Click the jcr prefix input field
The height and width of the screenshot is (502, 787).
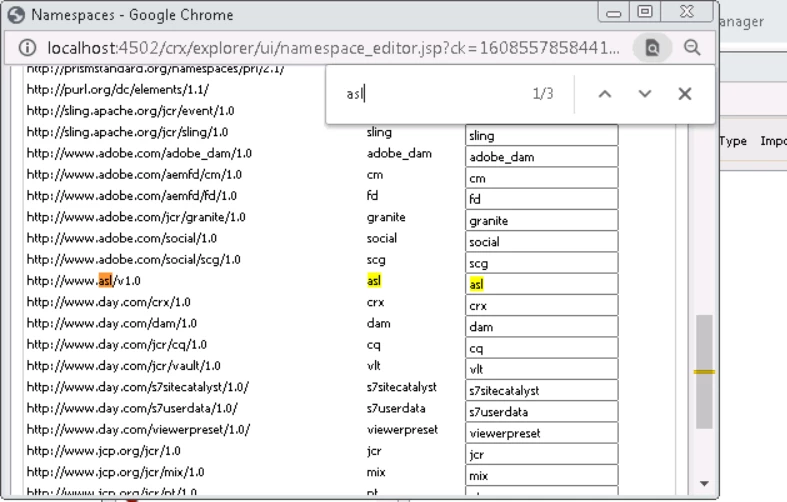542,454
